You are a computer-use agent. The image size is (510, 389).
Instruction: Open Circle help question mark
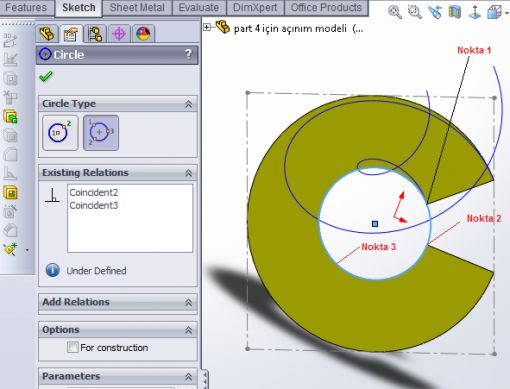click(188, 54)
